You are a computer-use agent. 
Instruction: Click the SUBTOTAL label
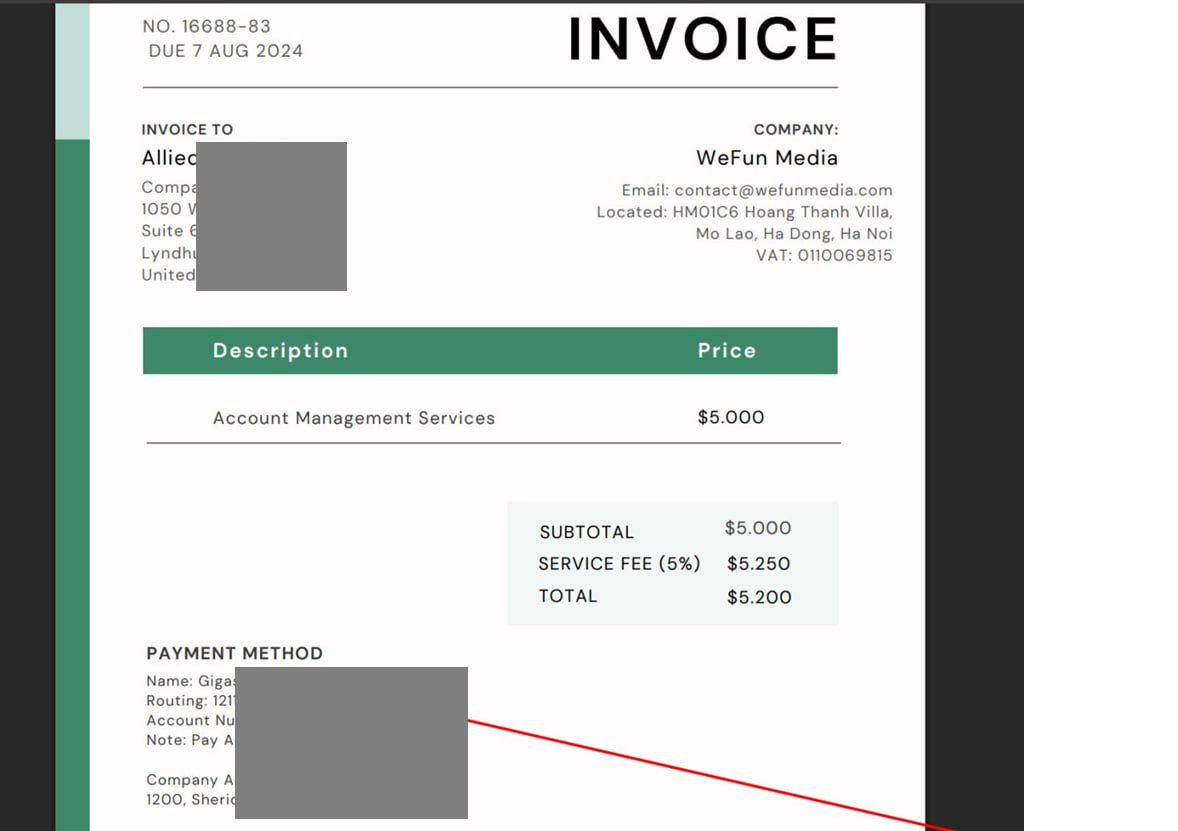pyautogui.click(x=586, y=532)
